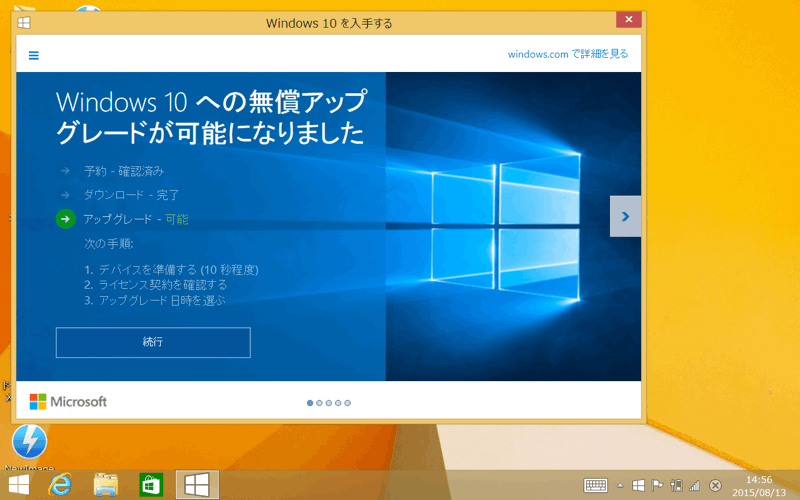Click the green arrow beside アップグレード - 可能
The width and height of the screenshot is (800, 500).
click(x=65, y=219)
